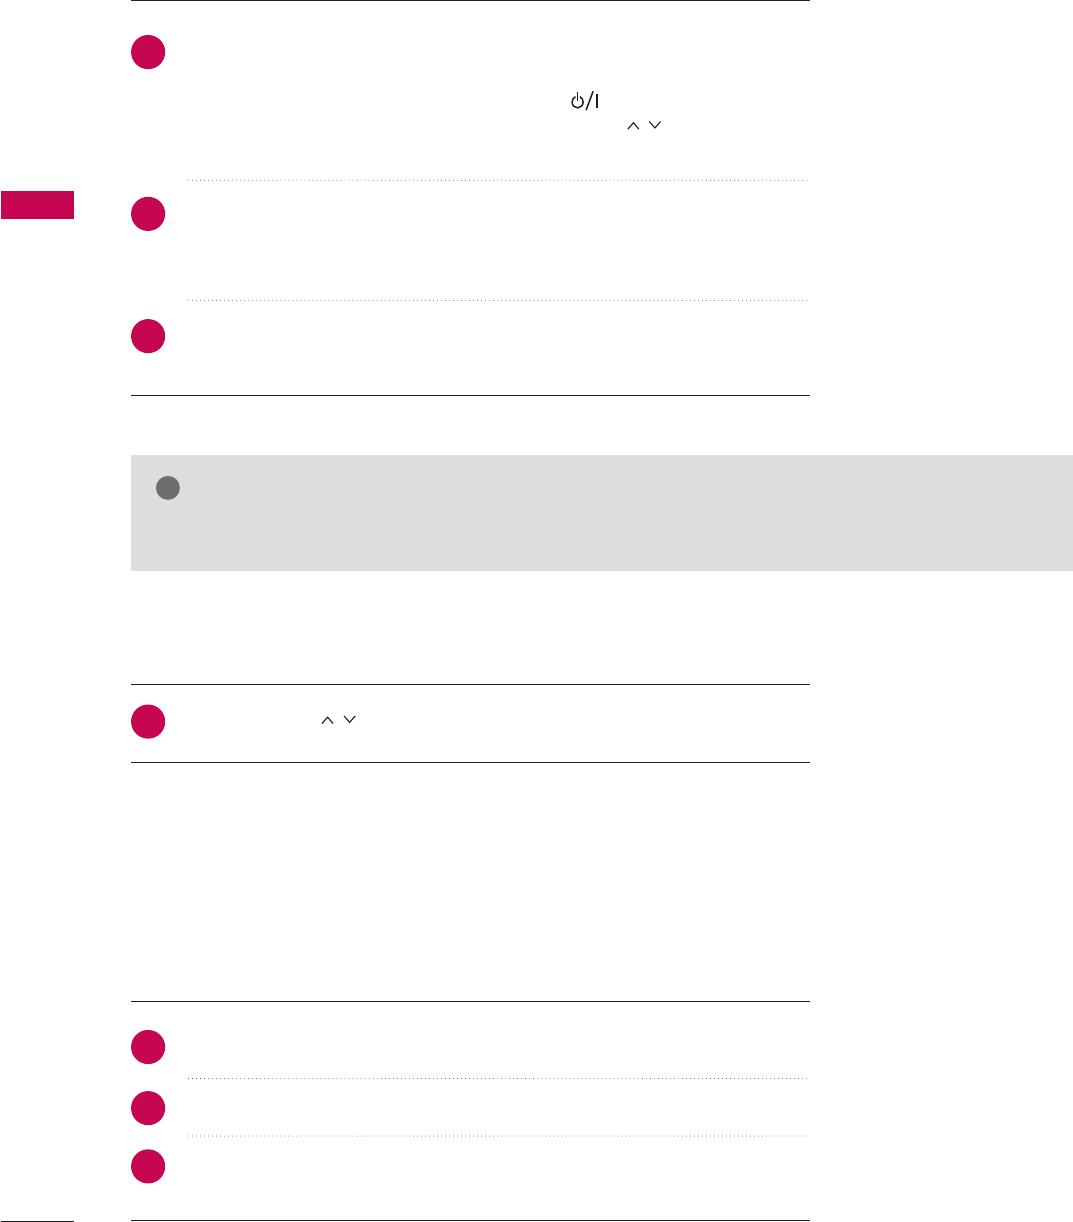Click the third red step circle of top section
This screenshot has height=1222, width=1073.
pos(147,336)
